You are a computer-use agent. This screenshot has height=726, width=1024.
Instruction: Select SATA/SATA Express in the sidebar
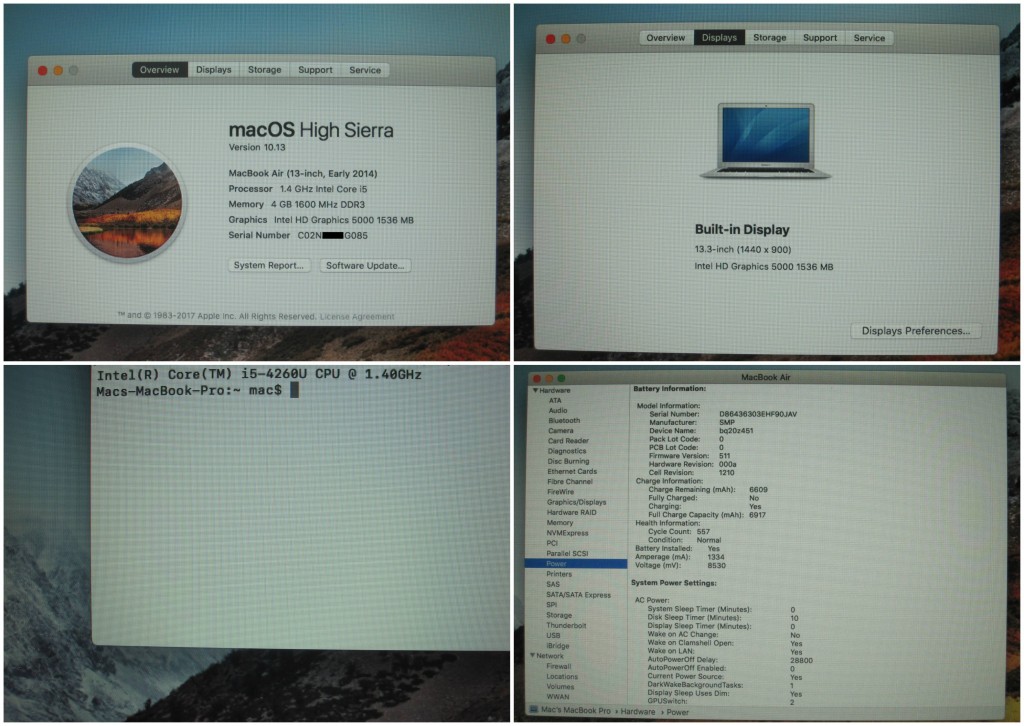pos(579,595)
